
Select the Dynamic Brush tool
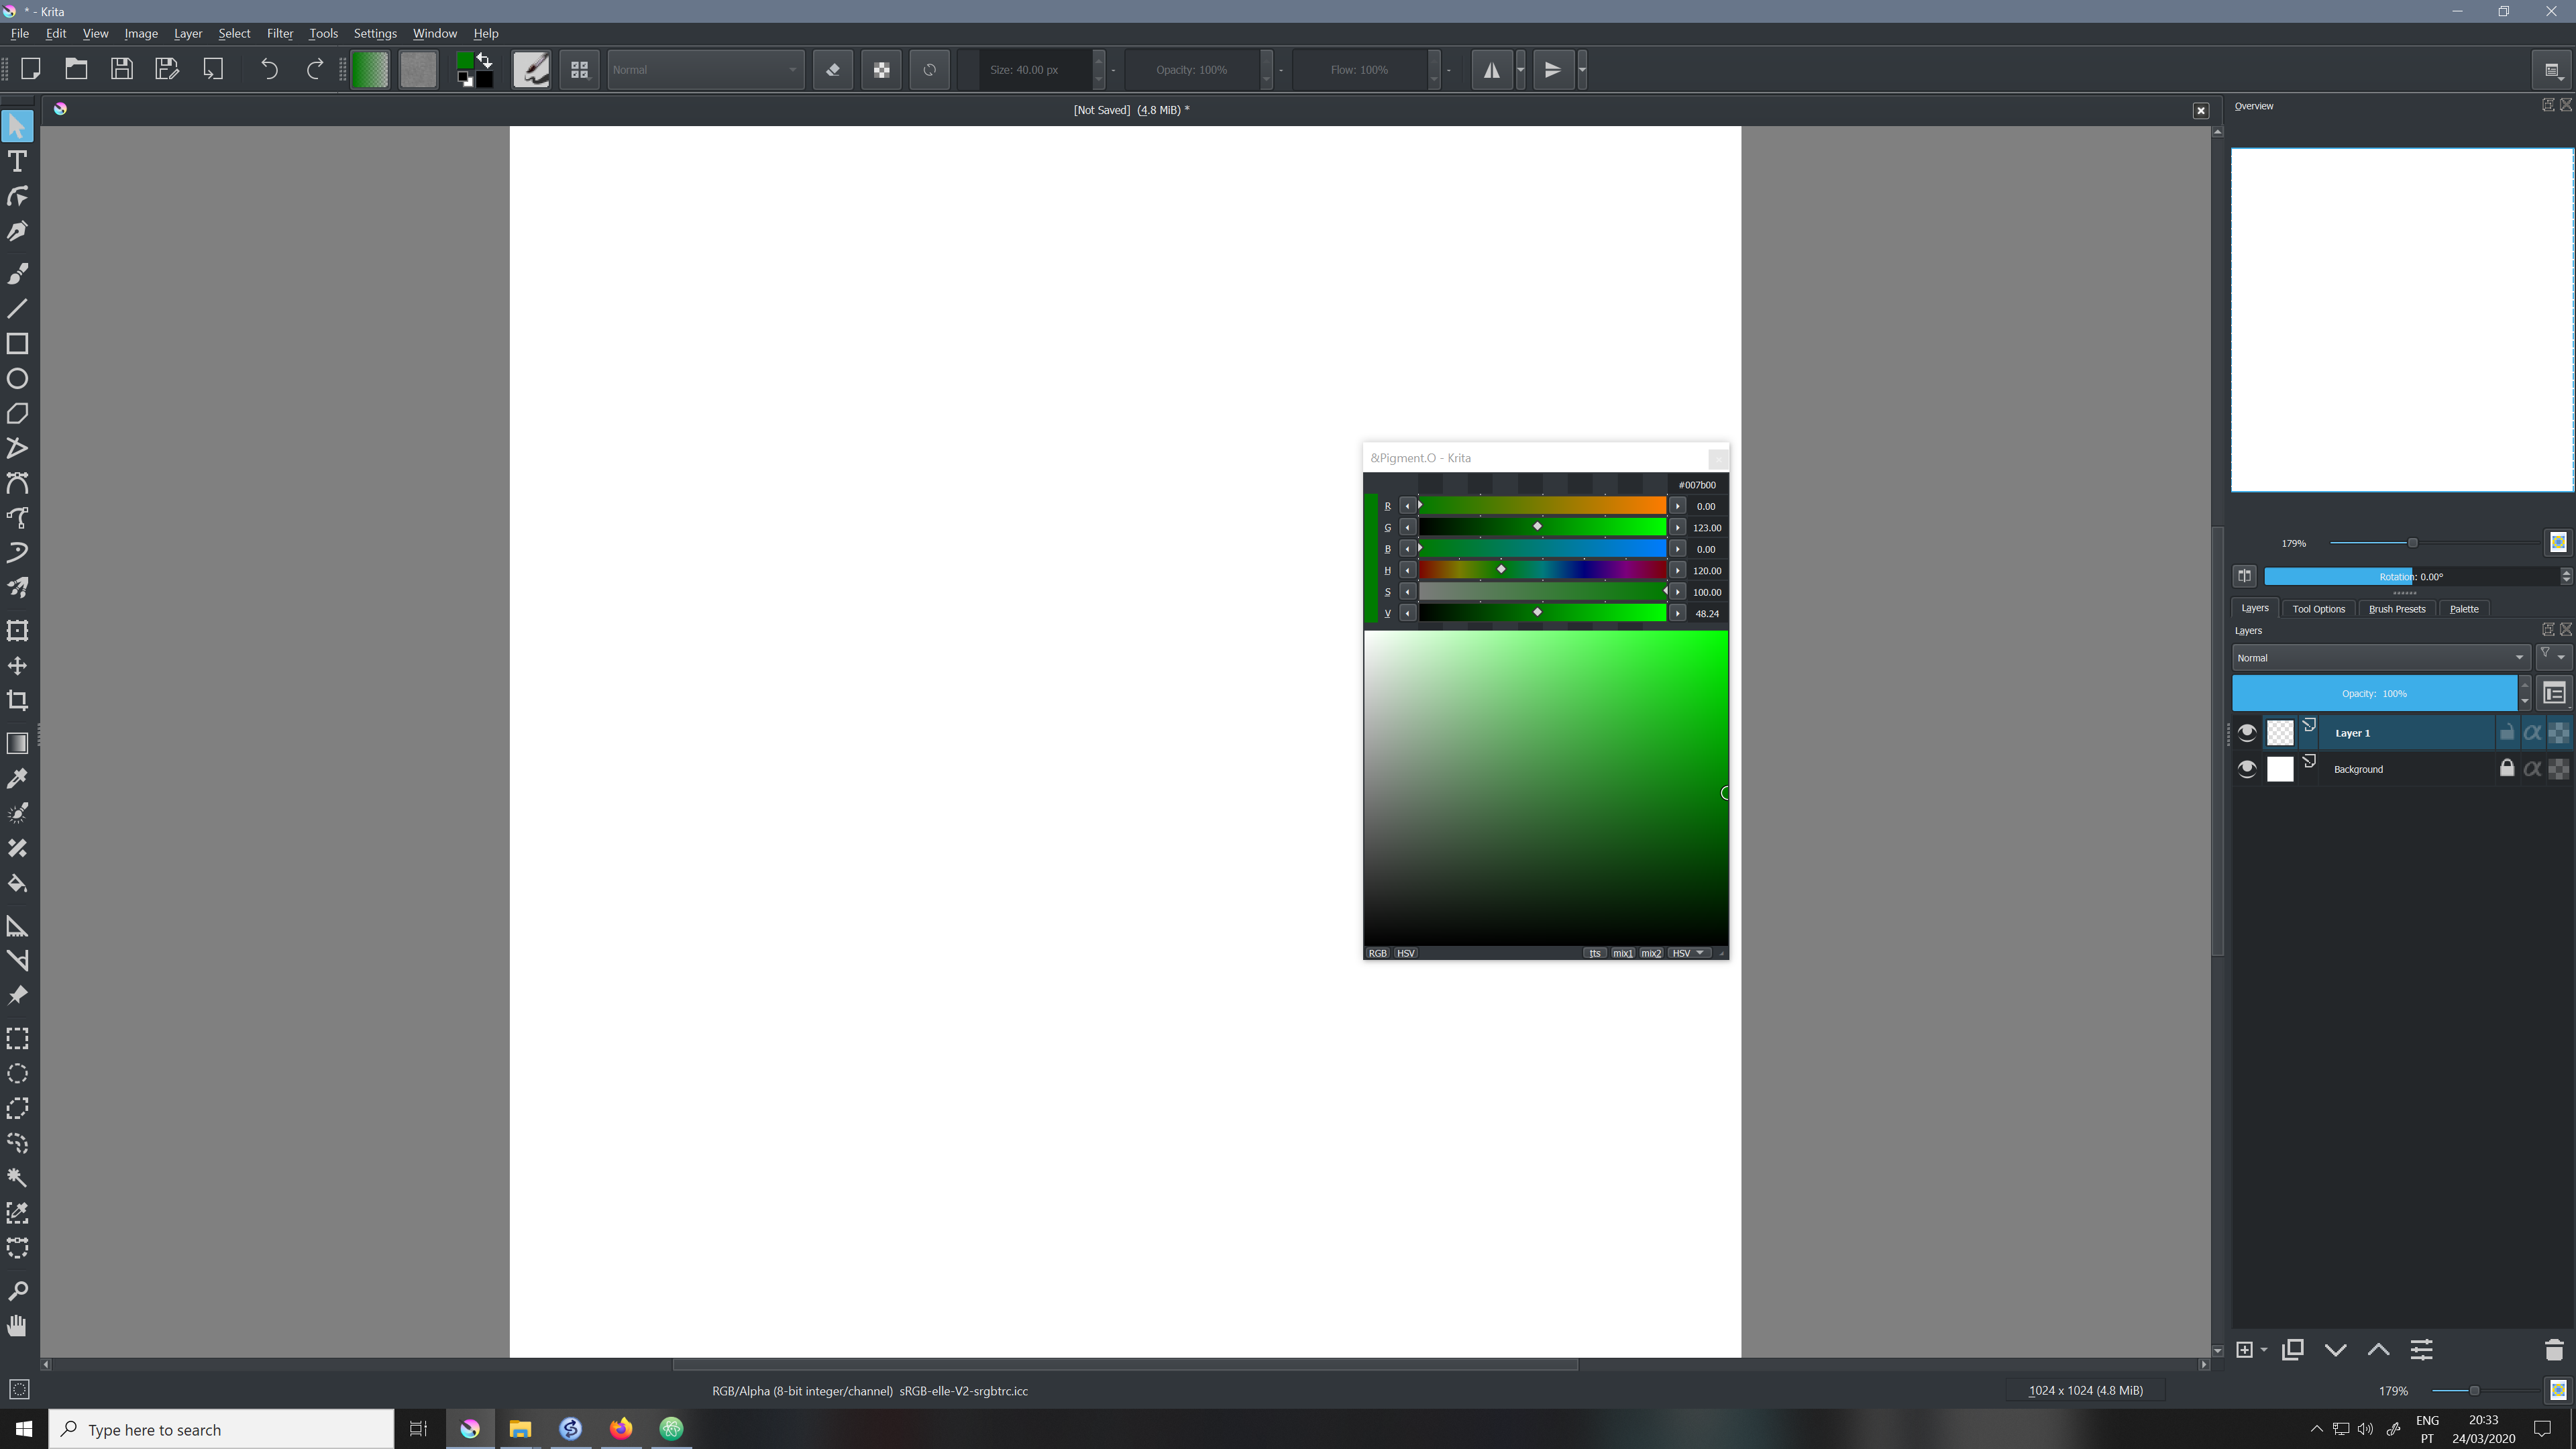[17, 553]
